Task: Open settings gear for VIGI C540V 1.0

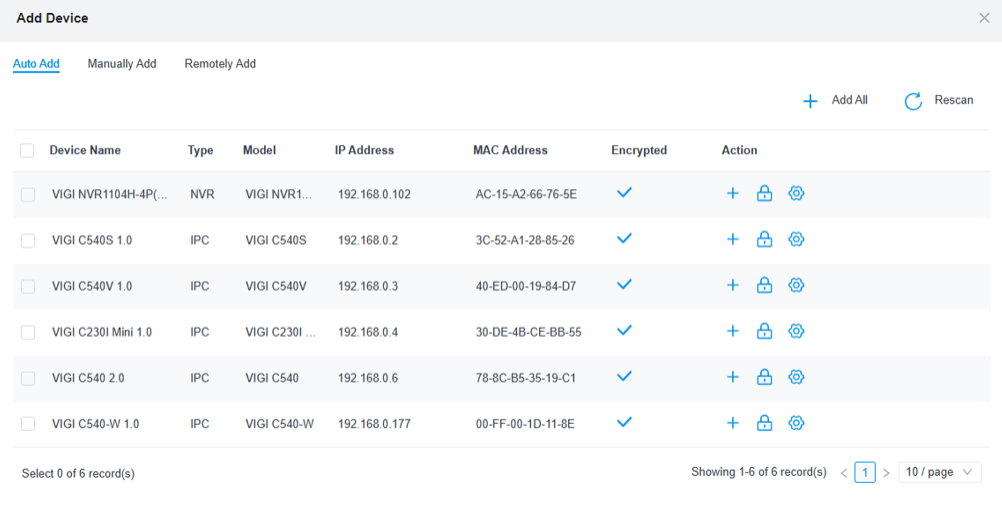Action: click(796, 286)
